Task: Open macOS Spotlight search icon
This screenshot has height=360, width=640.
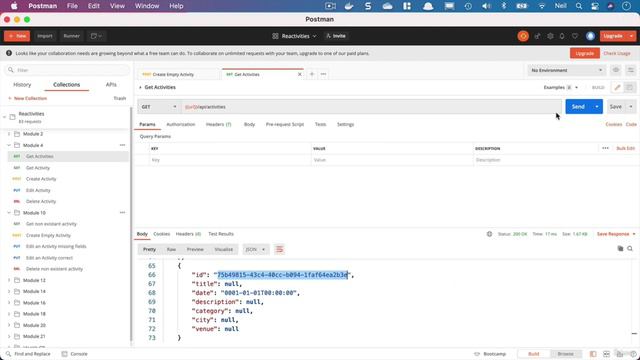Action: [579, 6]
